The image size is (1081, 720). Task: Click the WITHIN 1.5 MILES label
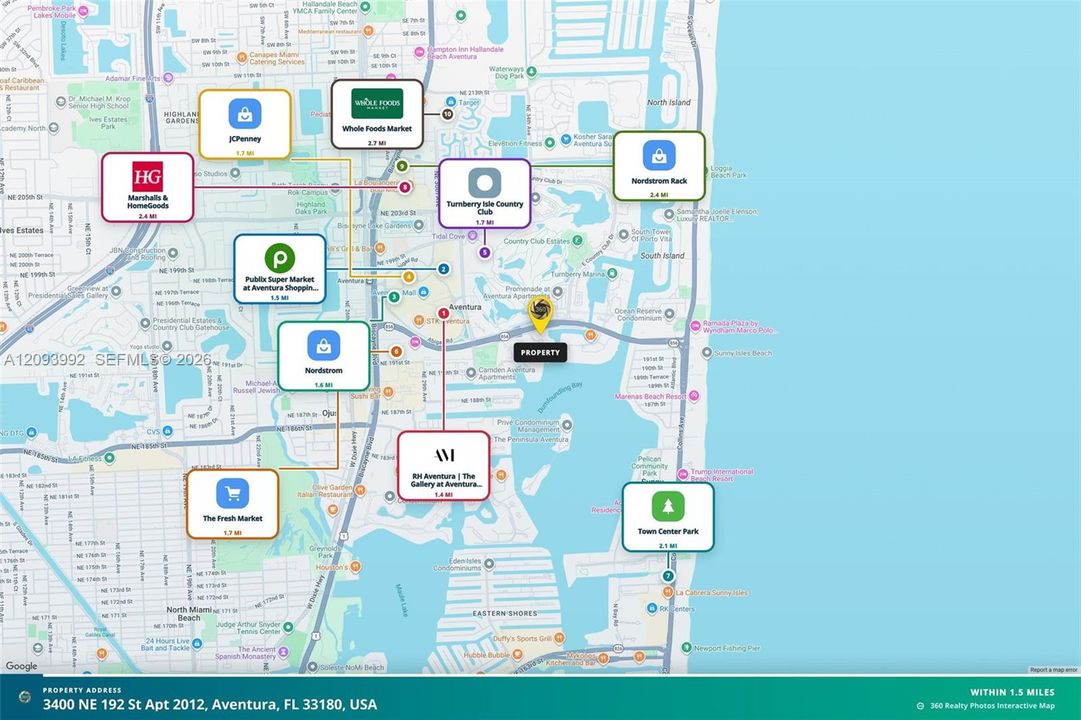1012,692
